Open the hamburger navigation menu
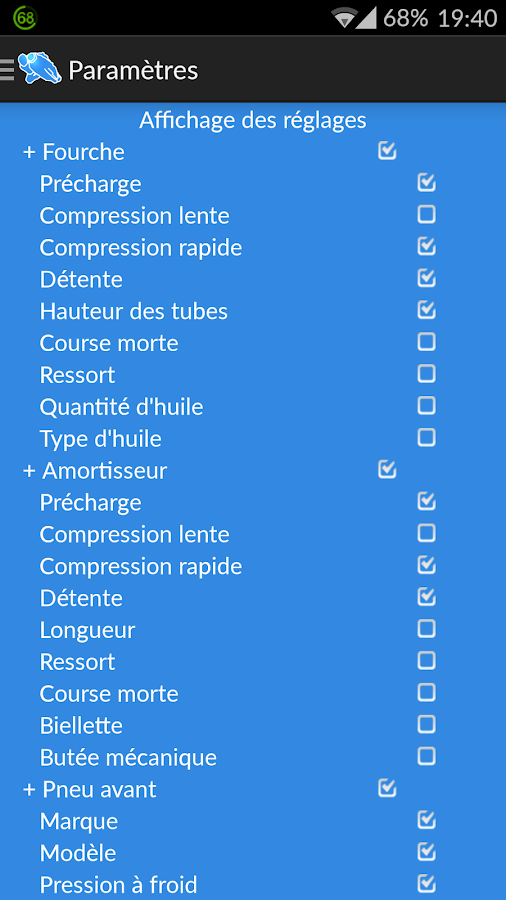The width and height of the screenshot is (506, 900). coord(7,69)
